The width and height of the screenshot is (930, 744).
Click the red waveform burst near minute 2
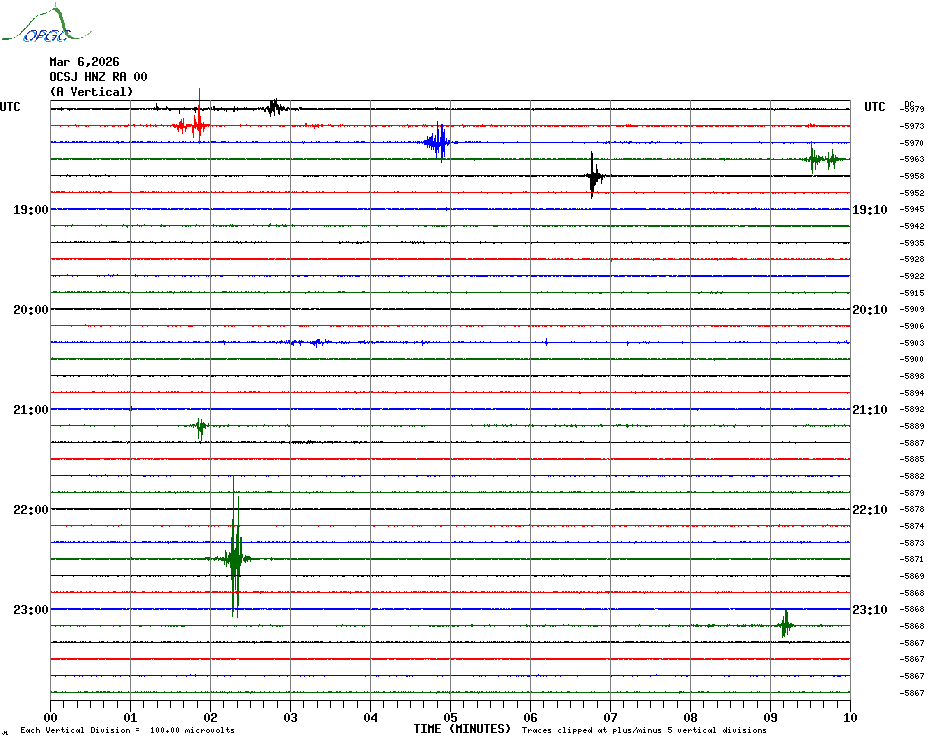point(191,126)
